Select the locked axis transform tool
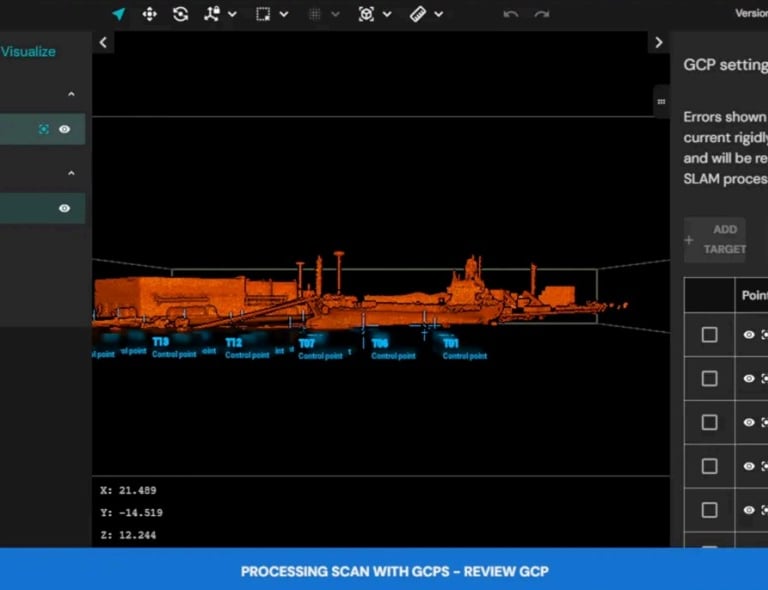The height and width of the screenshot is (590, 768). click(x=212, y=14)
